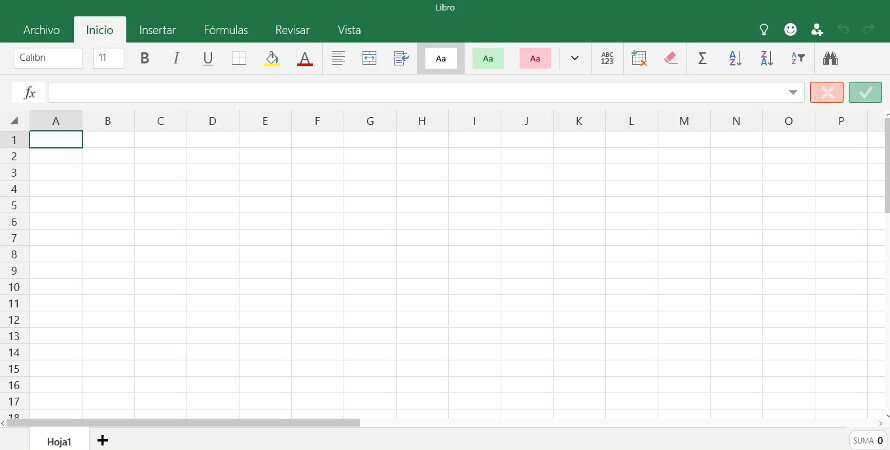Toggle italic formatting
Image resolution: width=890 pixels, height=450 pixels.
[176, 58]
